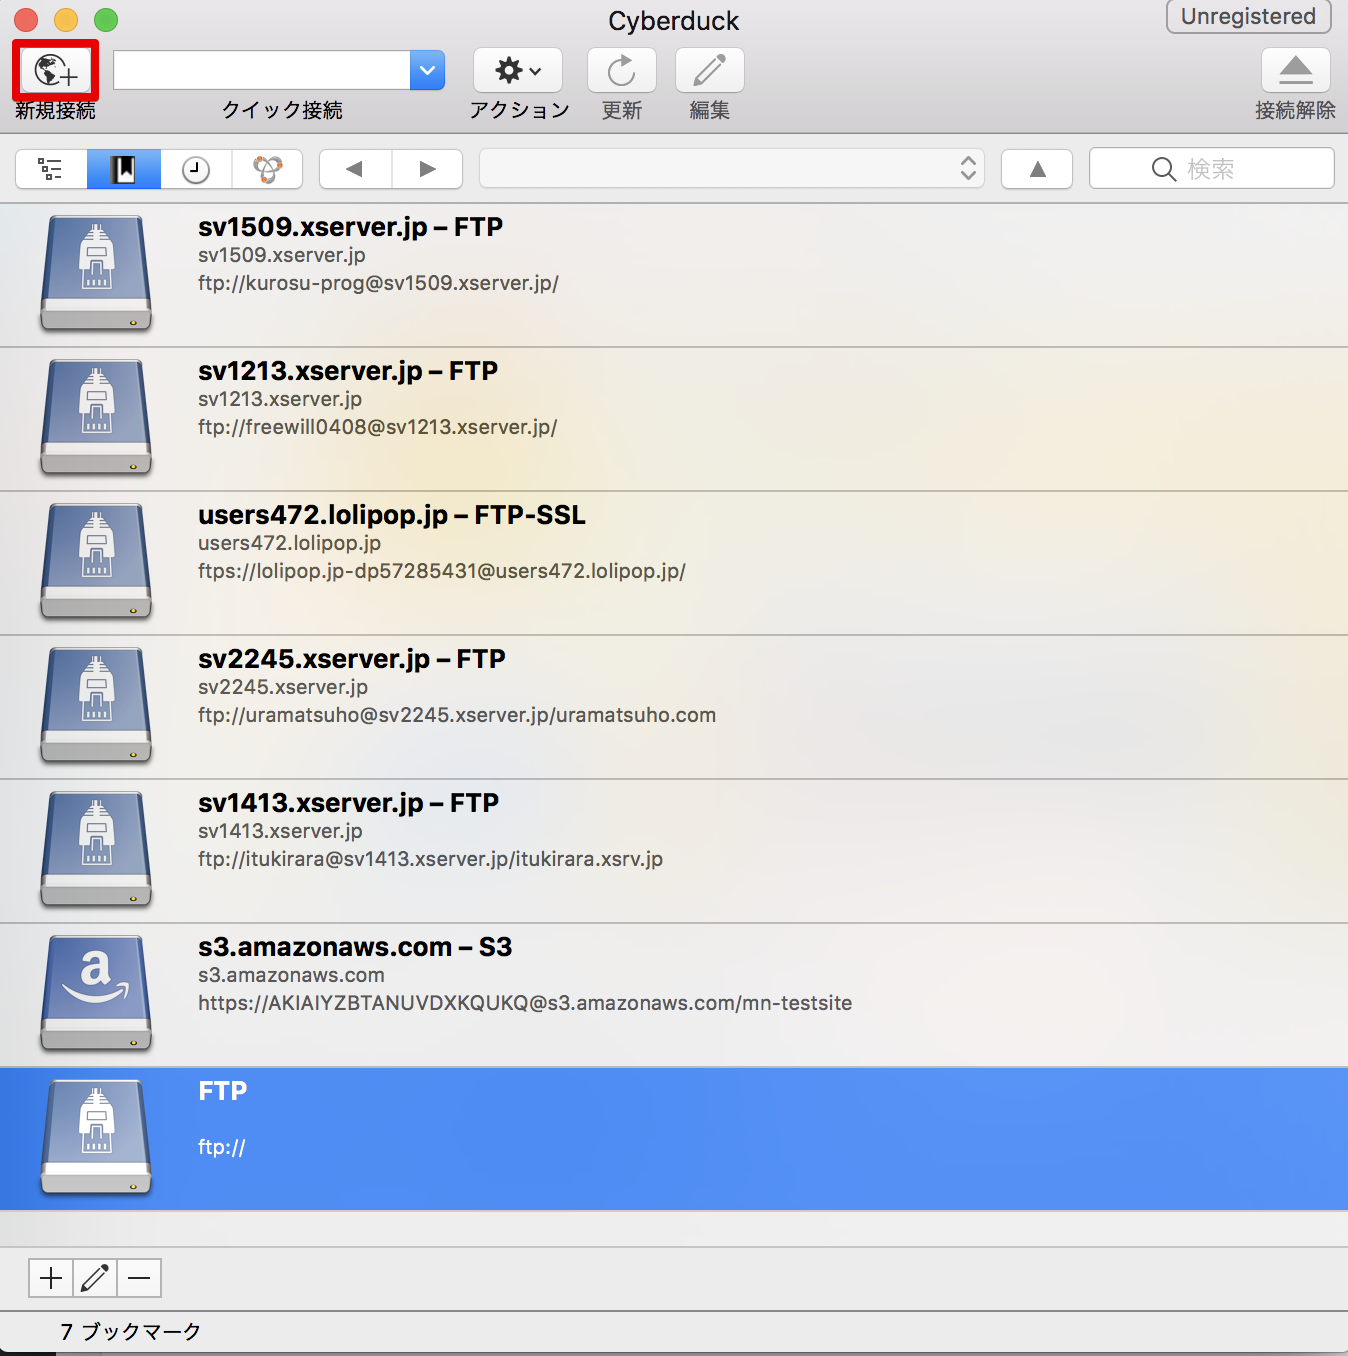1348x1356 pixels.
Task: Edit bookmark with bottom pencil button
Action: click(95, 1278)
